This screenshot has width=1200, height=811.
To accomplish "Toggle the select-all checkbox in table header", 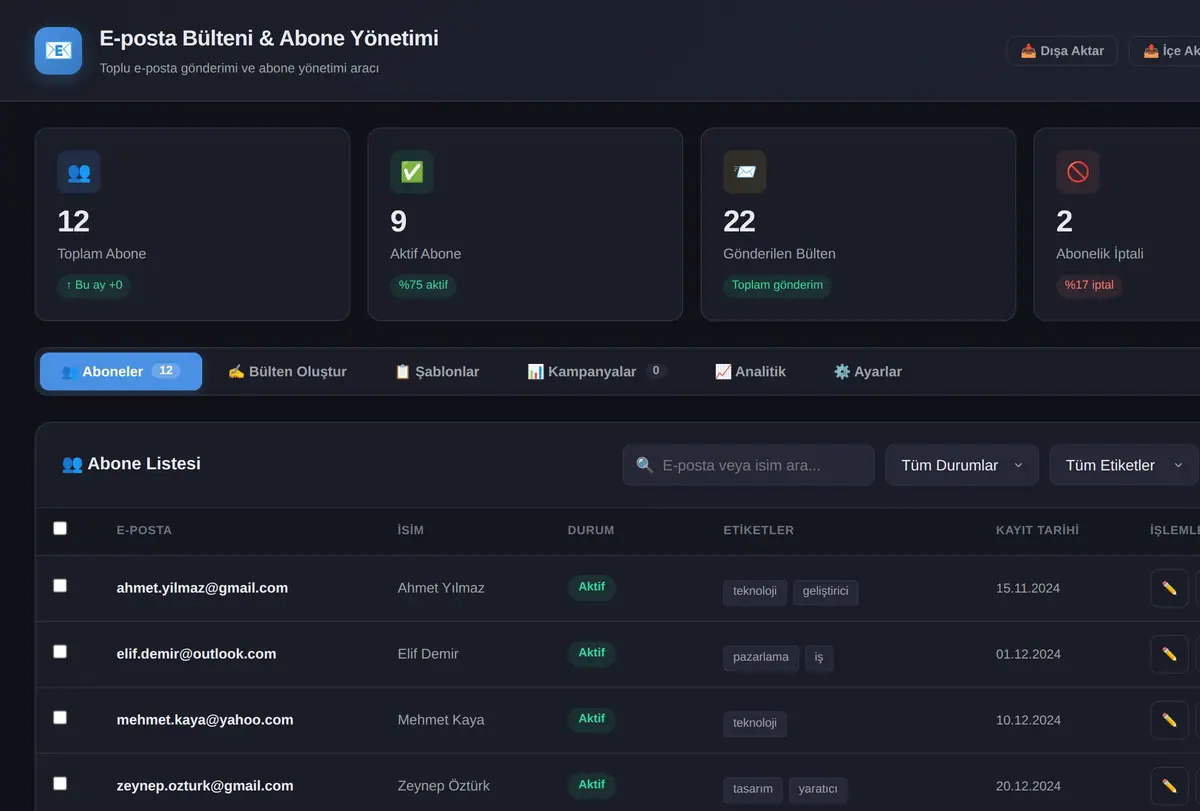I will [x=60, y=528].
